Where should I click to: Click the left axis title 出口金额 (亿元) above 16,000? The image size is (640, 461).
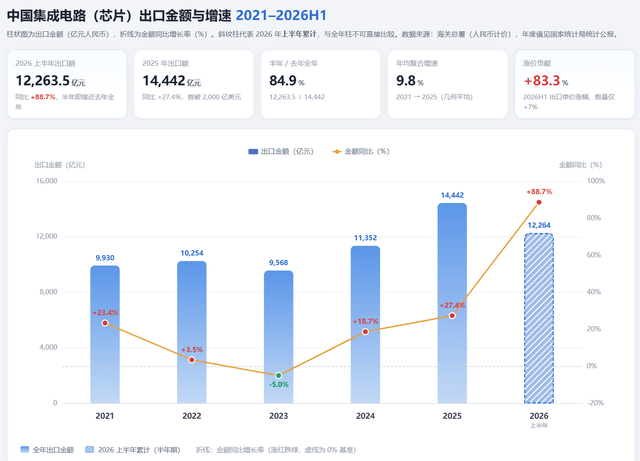[60, 165]
